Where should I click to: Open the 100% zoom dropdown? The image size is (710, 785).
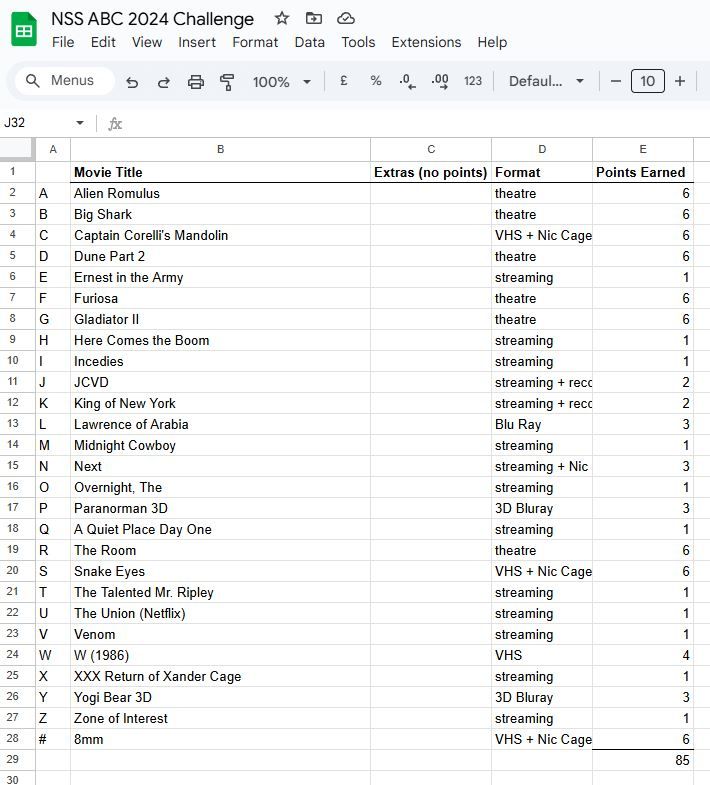281,82
